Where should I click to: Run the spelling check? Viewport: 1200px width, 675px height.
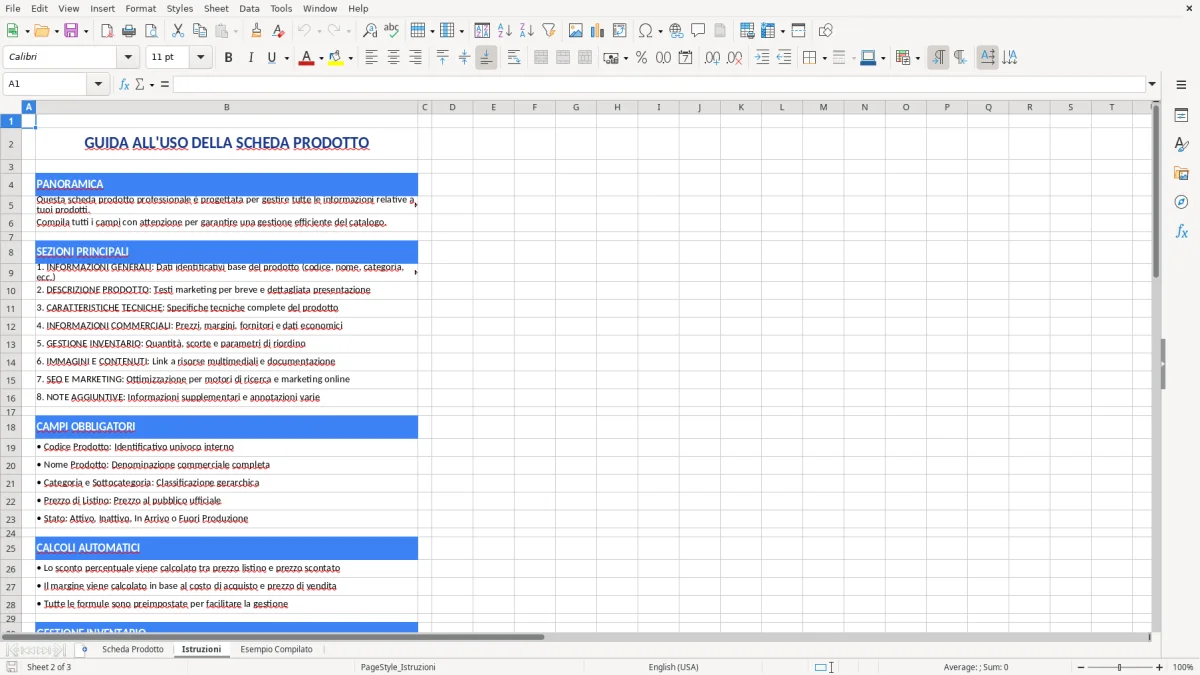392,31
